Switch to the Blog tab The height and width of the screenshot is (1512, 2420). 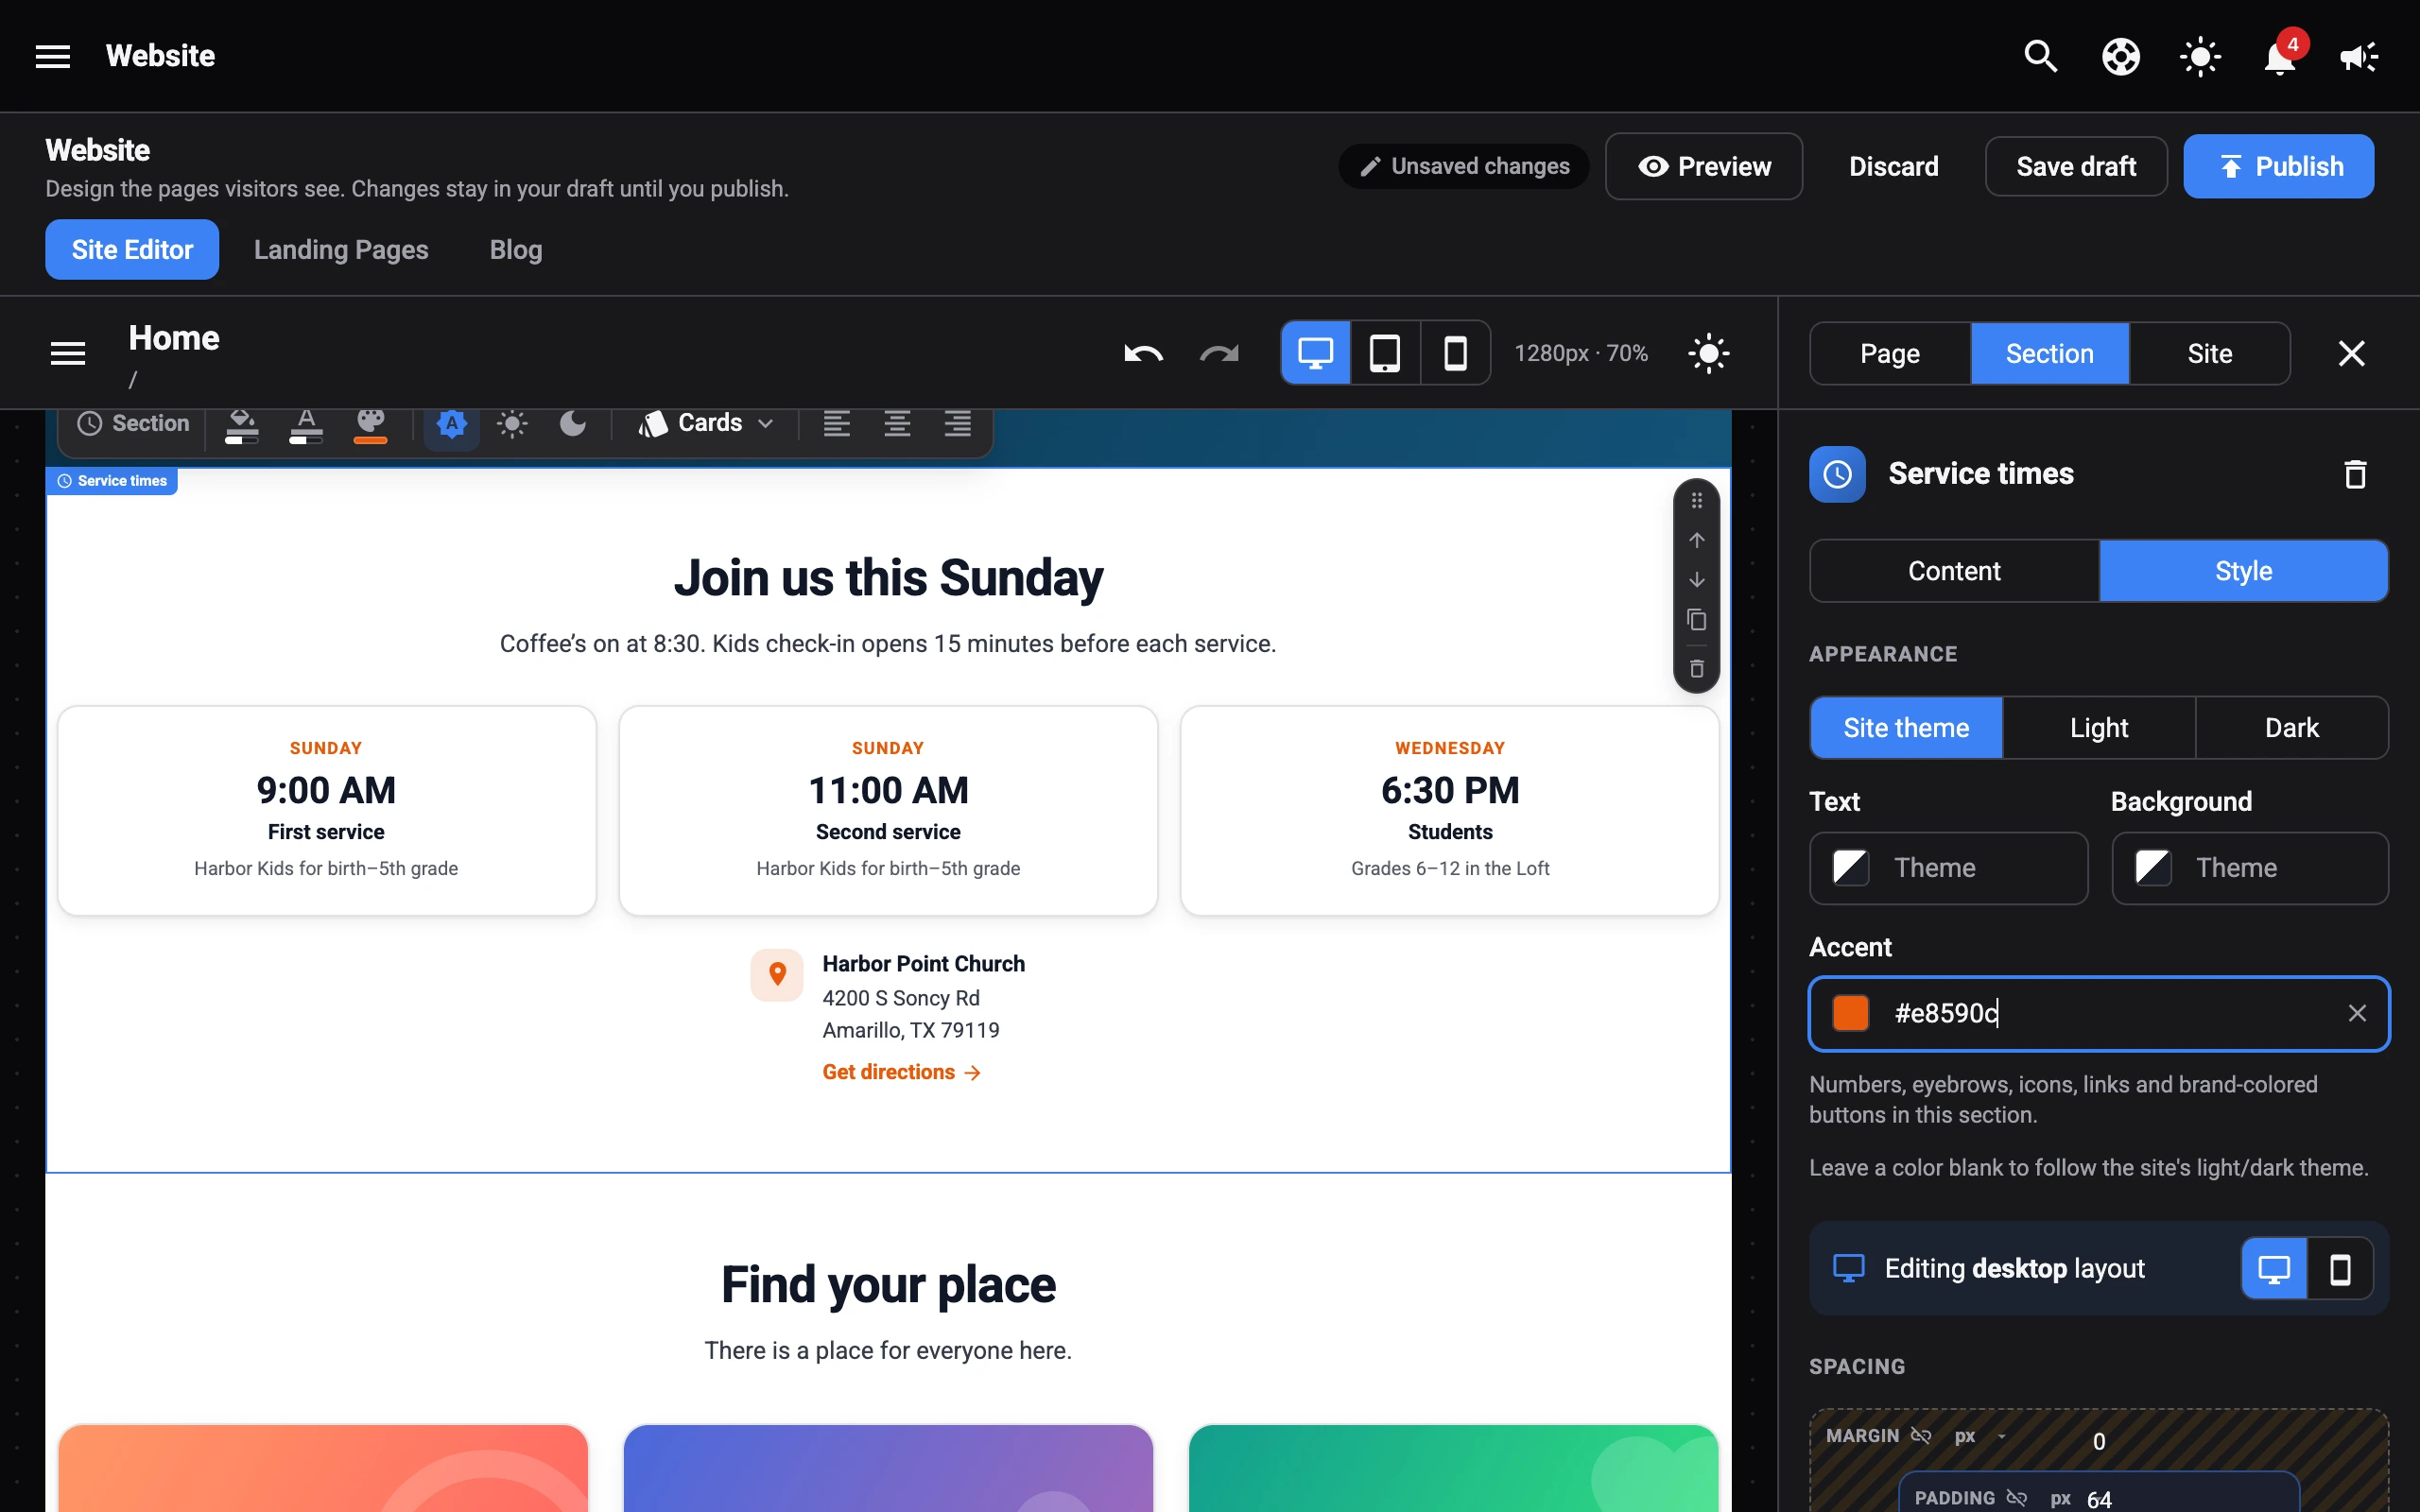point(516,250)
